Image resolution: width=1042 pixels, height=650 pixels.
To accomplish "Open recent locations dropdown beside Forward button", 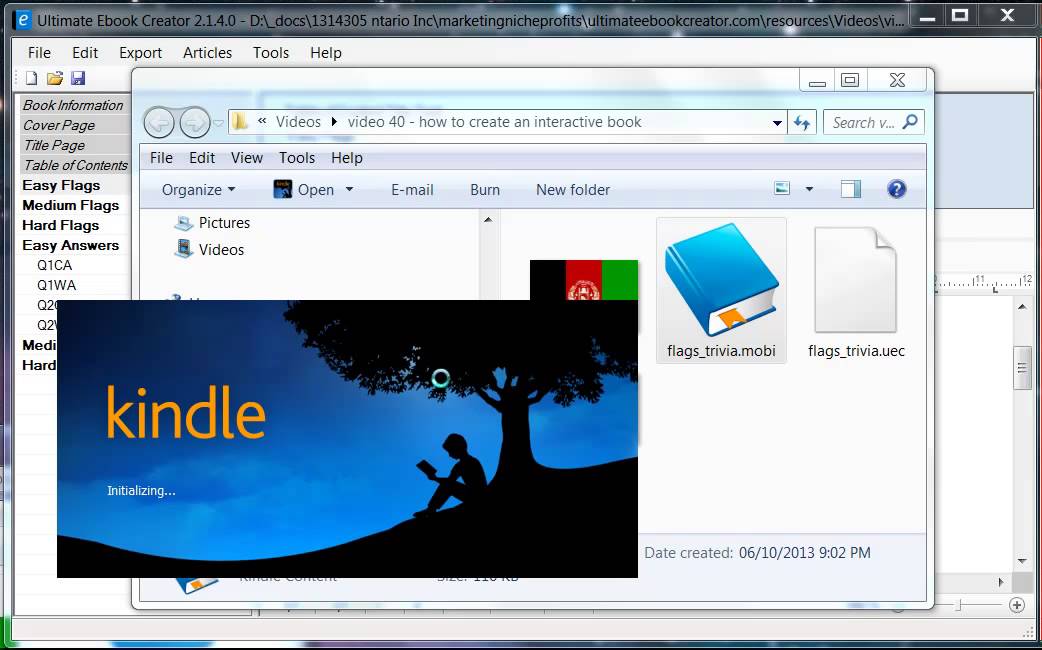I will (218, 123).
